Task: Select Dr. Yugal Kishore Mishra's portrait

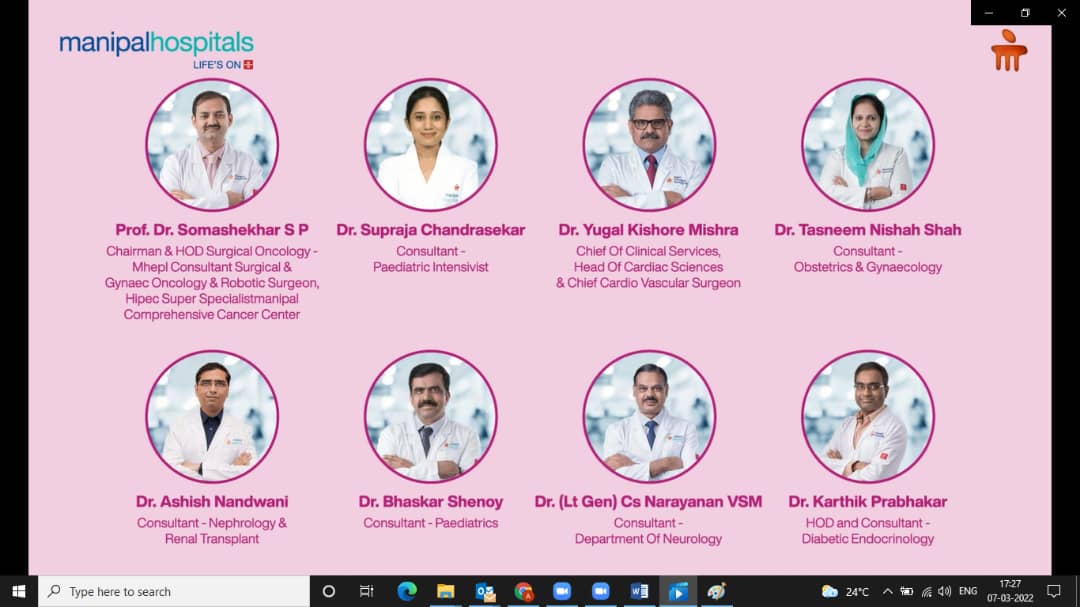Action: pos(649,145)
